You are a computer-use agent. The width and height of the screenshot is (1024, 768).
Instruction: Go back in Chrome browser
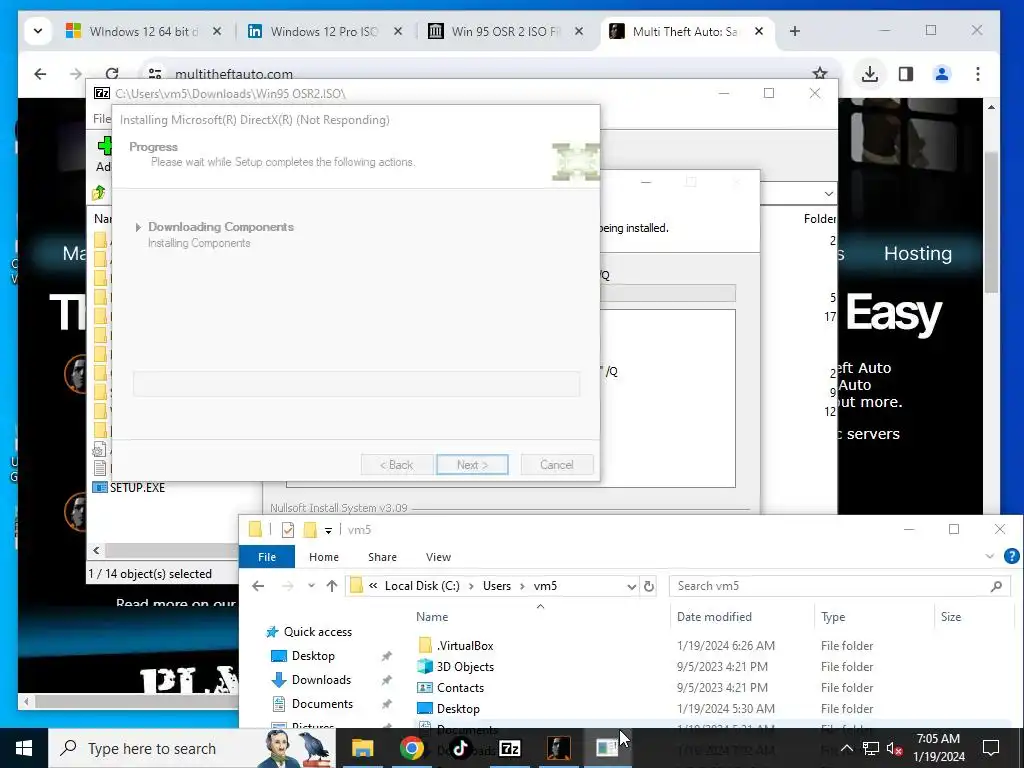click(40, 74)
